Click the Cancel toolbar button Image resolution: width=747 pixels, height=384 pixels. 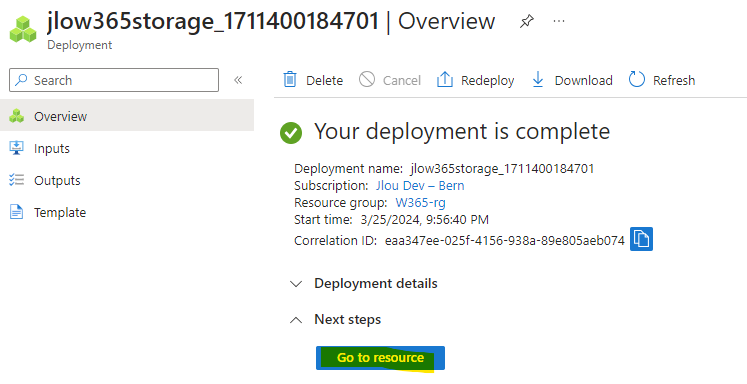point(390,80)
